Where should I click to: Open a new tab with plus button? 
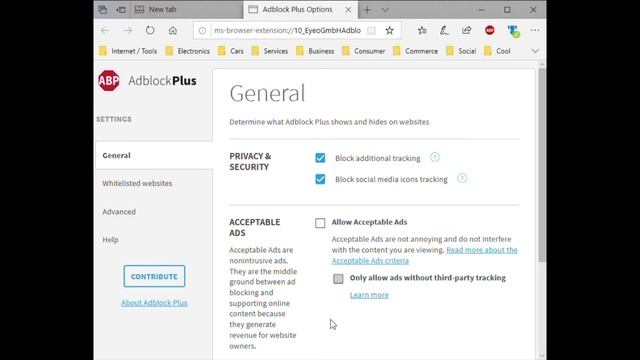[x=367, y=10]
